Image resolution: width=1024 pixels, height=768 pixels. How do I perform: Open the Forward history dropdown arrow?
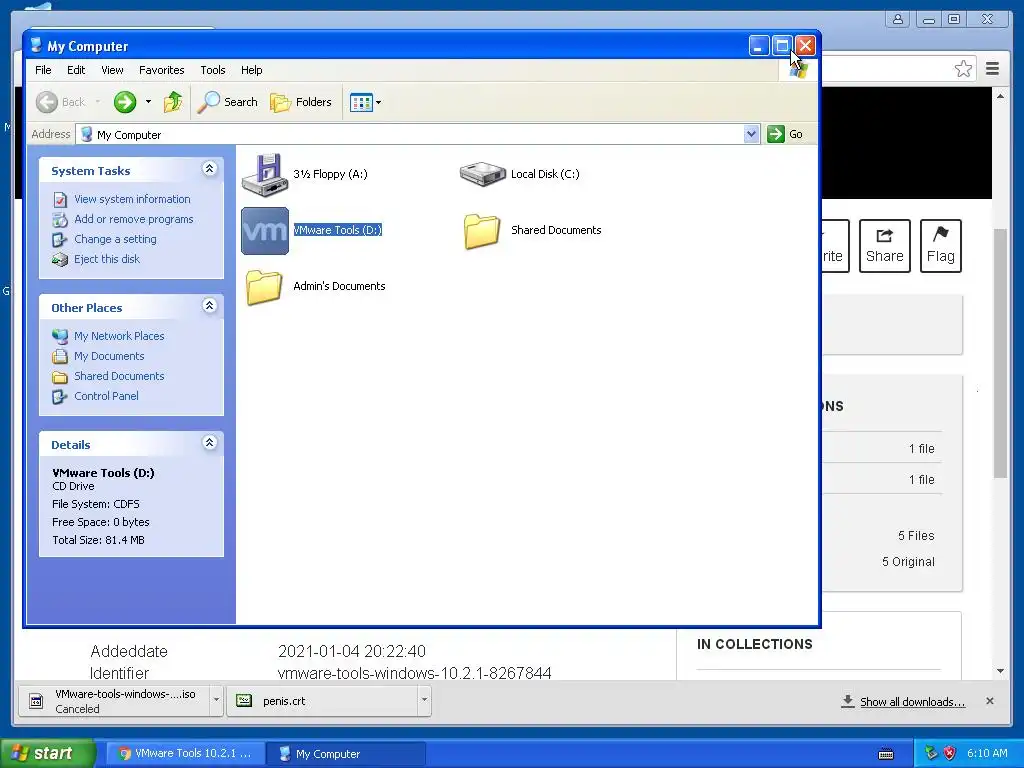[x=148, y=102]
